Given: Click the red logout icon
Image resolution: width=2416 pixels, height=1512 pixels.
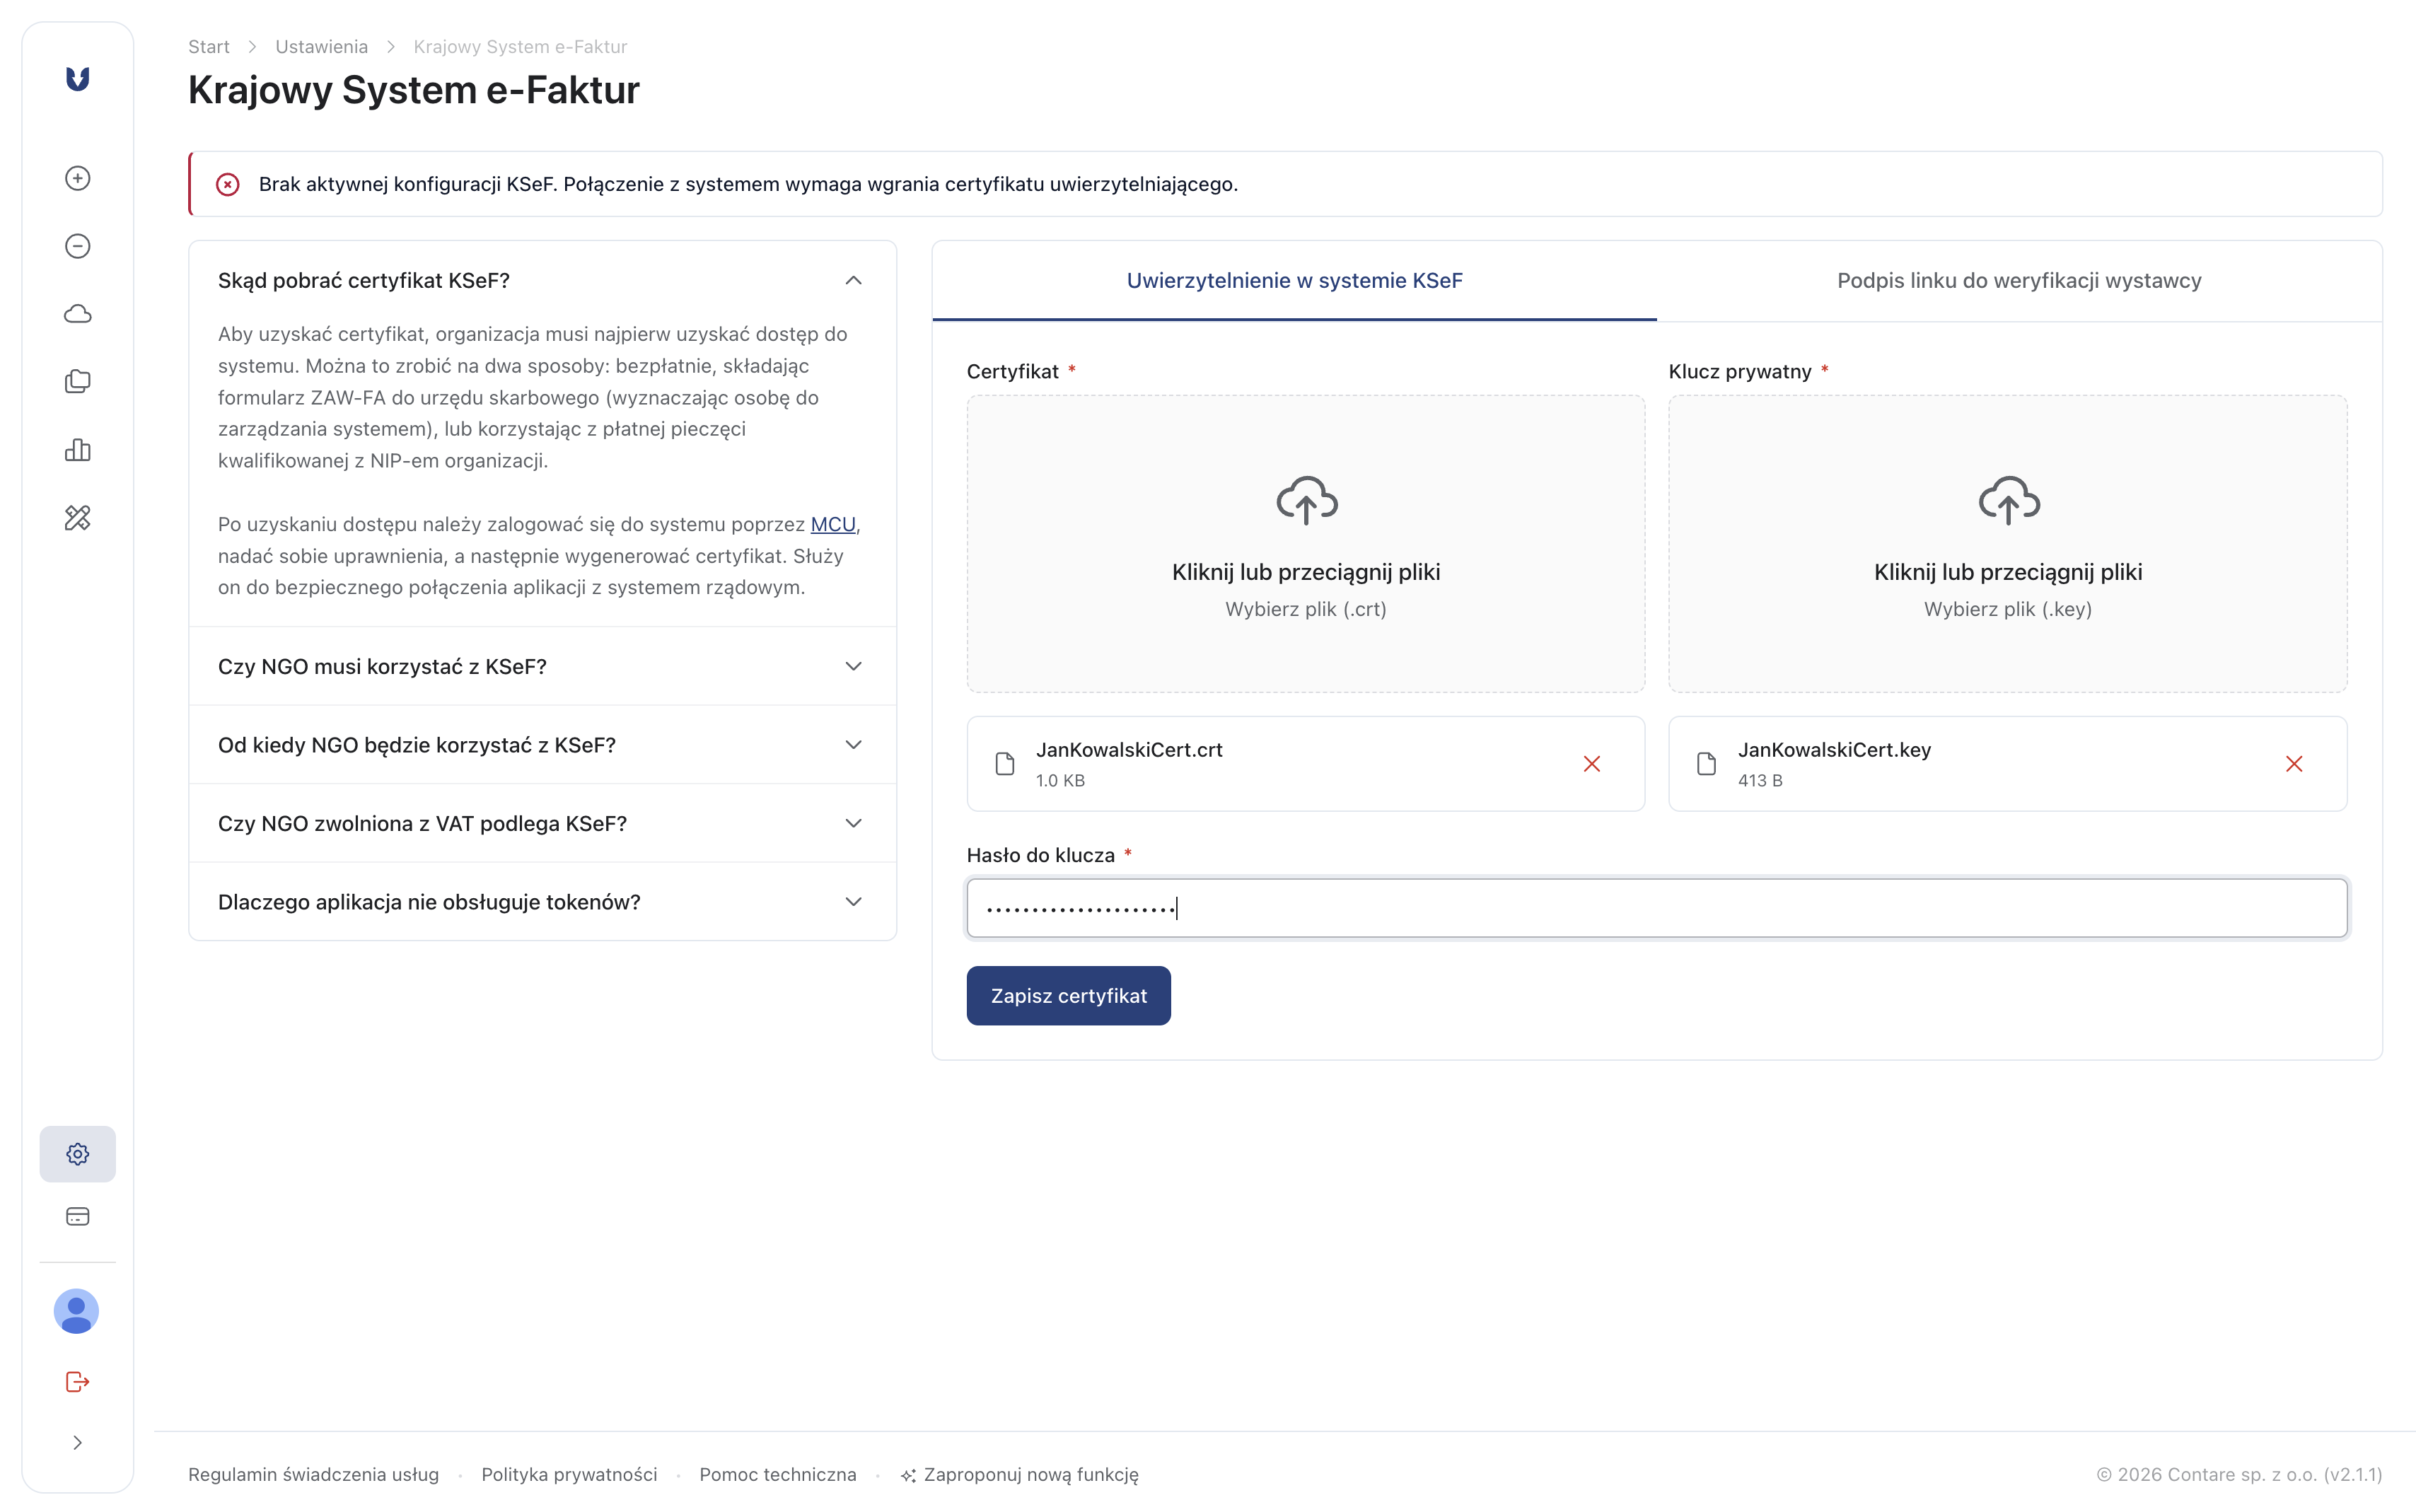Looking at the screenshot, I should [78, 1382].
